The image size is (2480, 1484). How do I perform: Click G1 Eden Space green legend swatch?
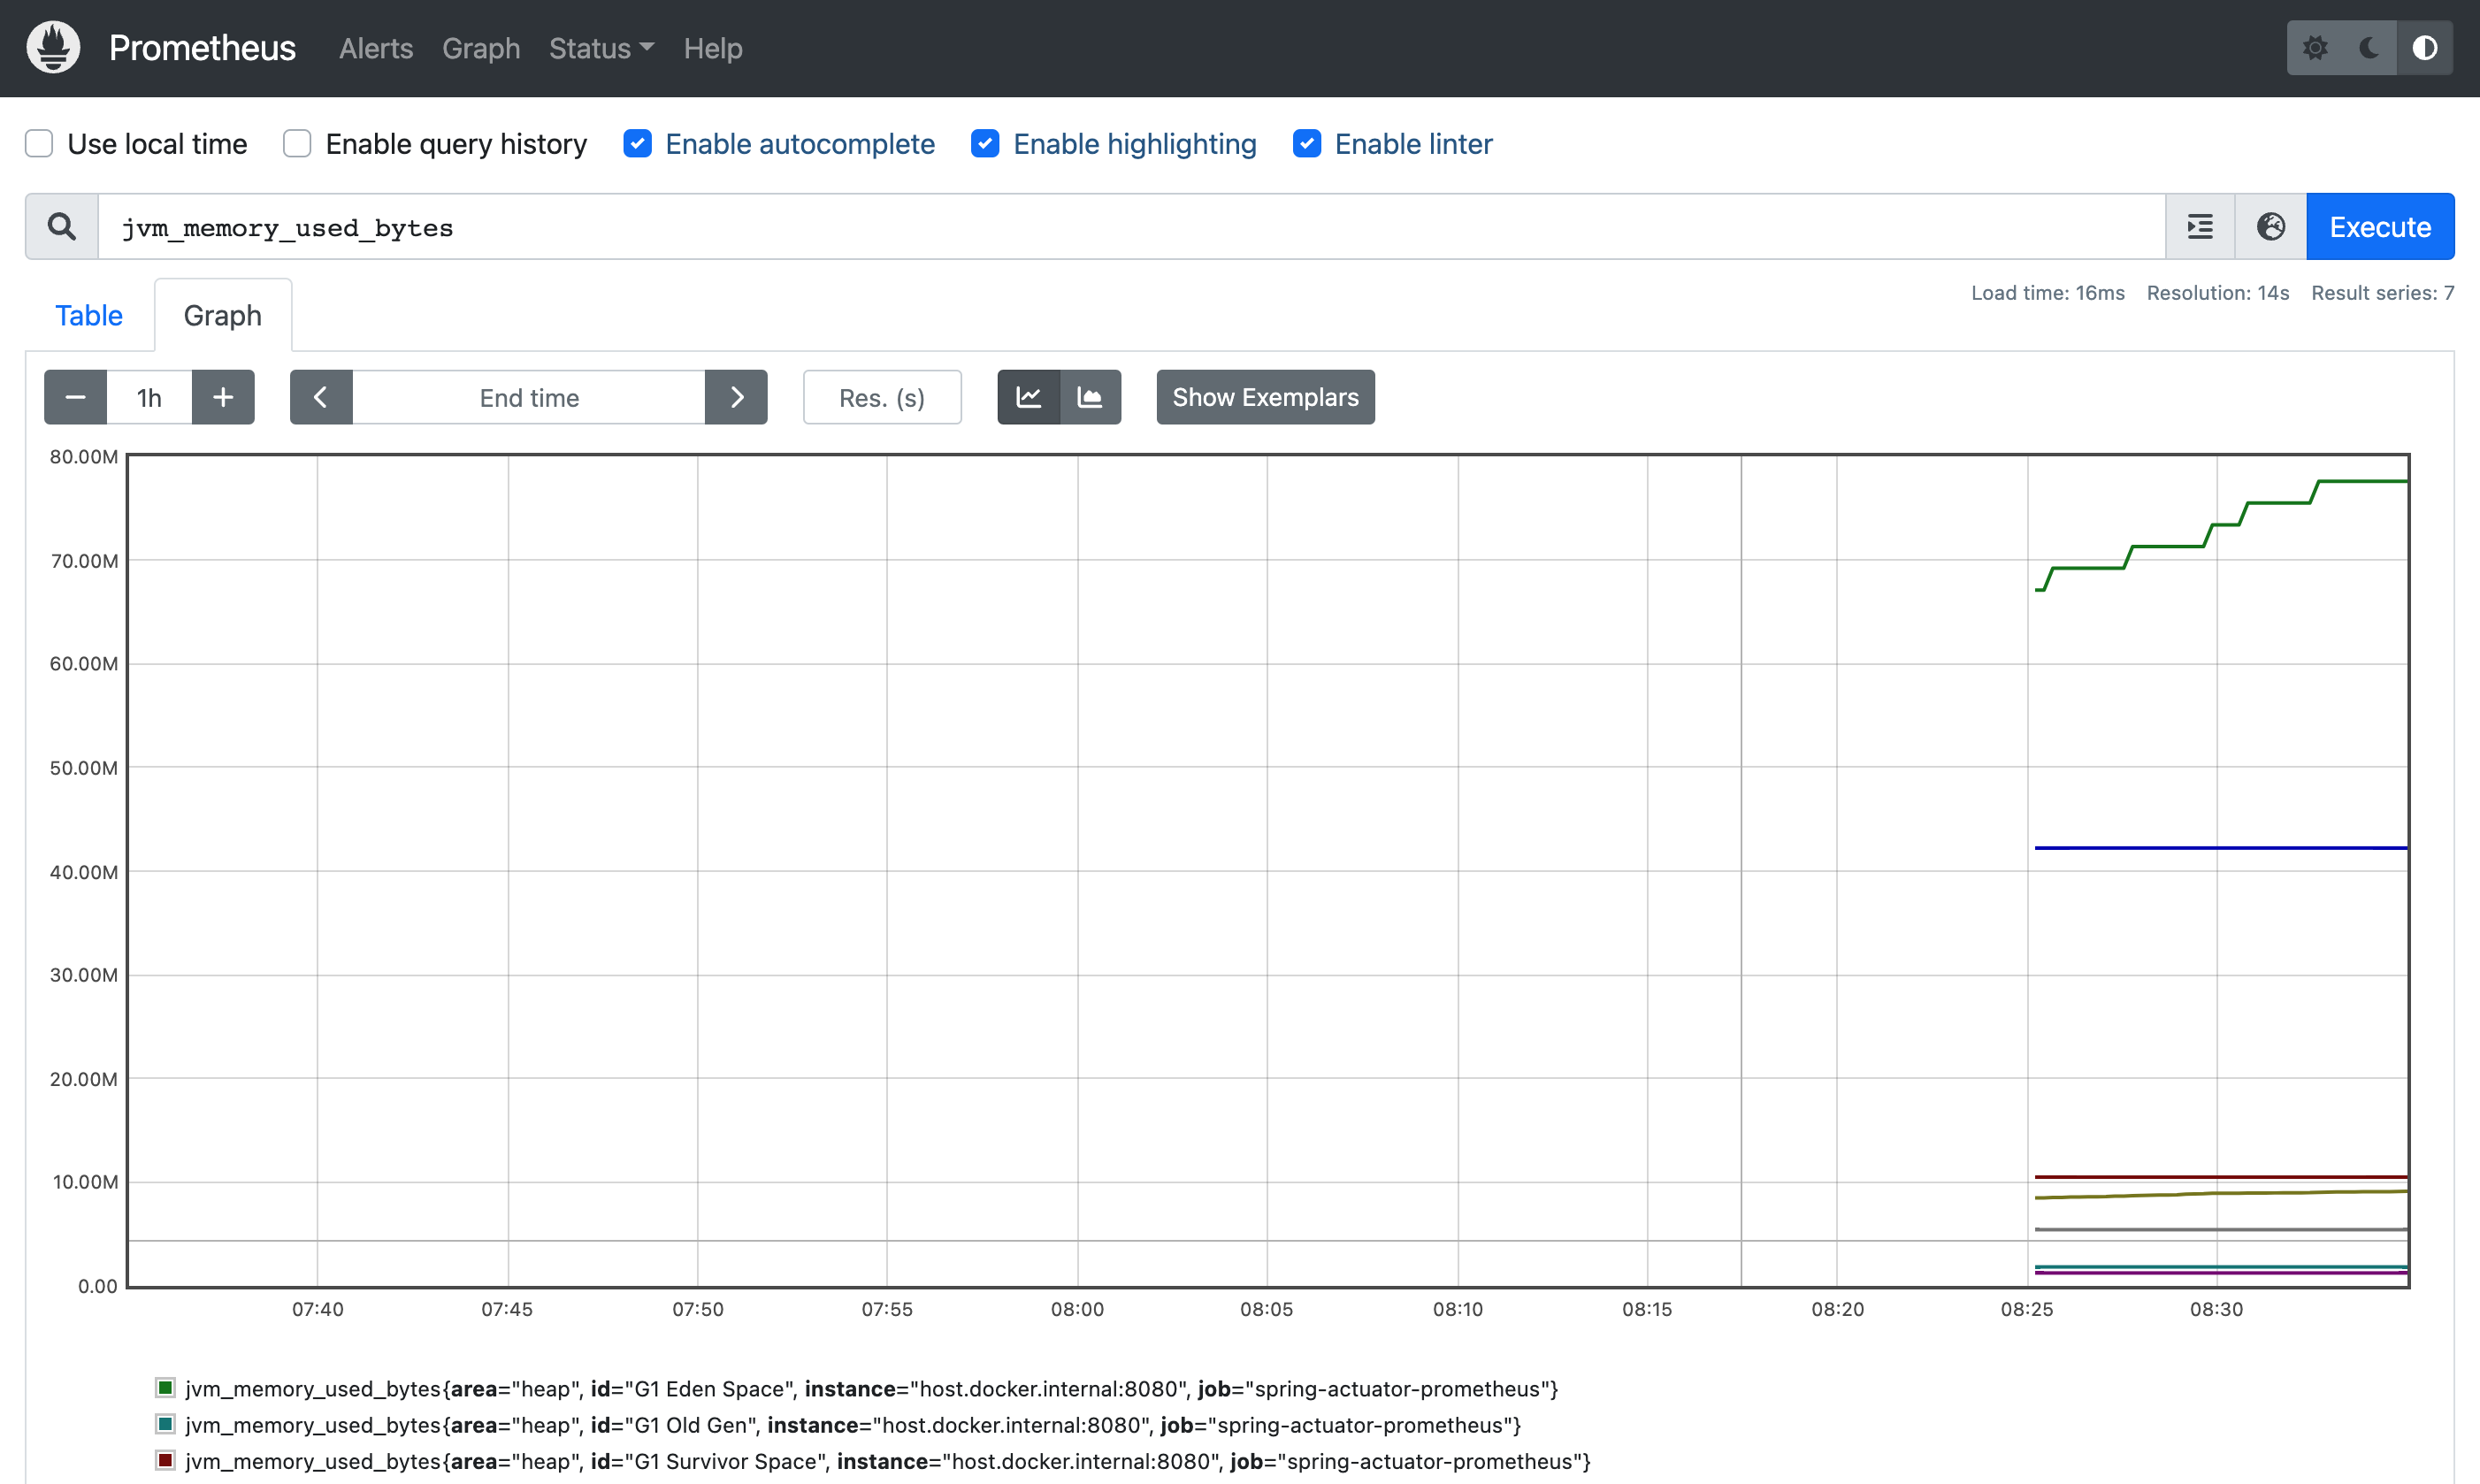(166, 1387)
